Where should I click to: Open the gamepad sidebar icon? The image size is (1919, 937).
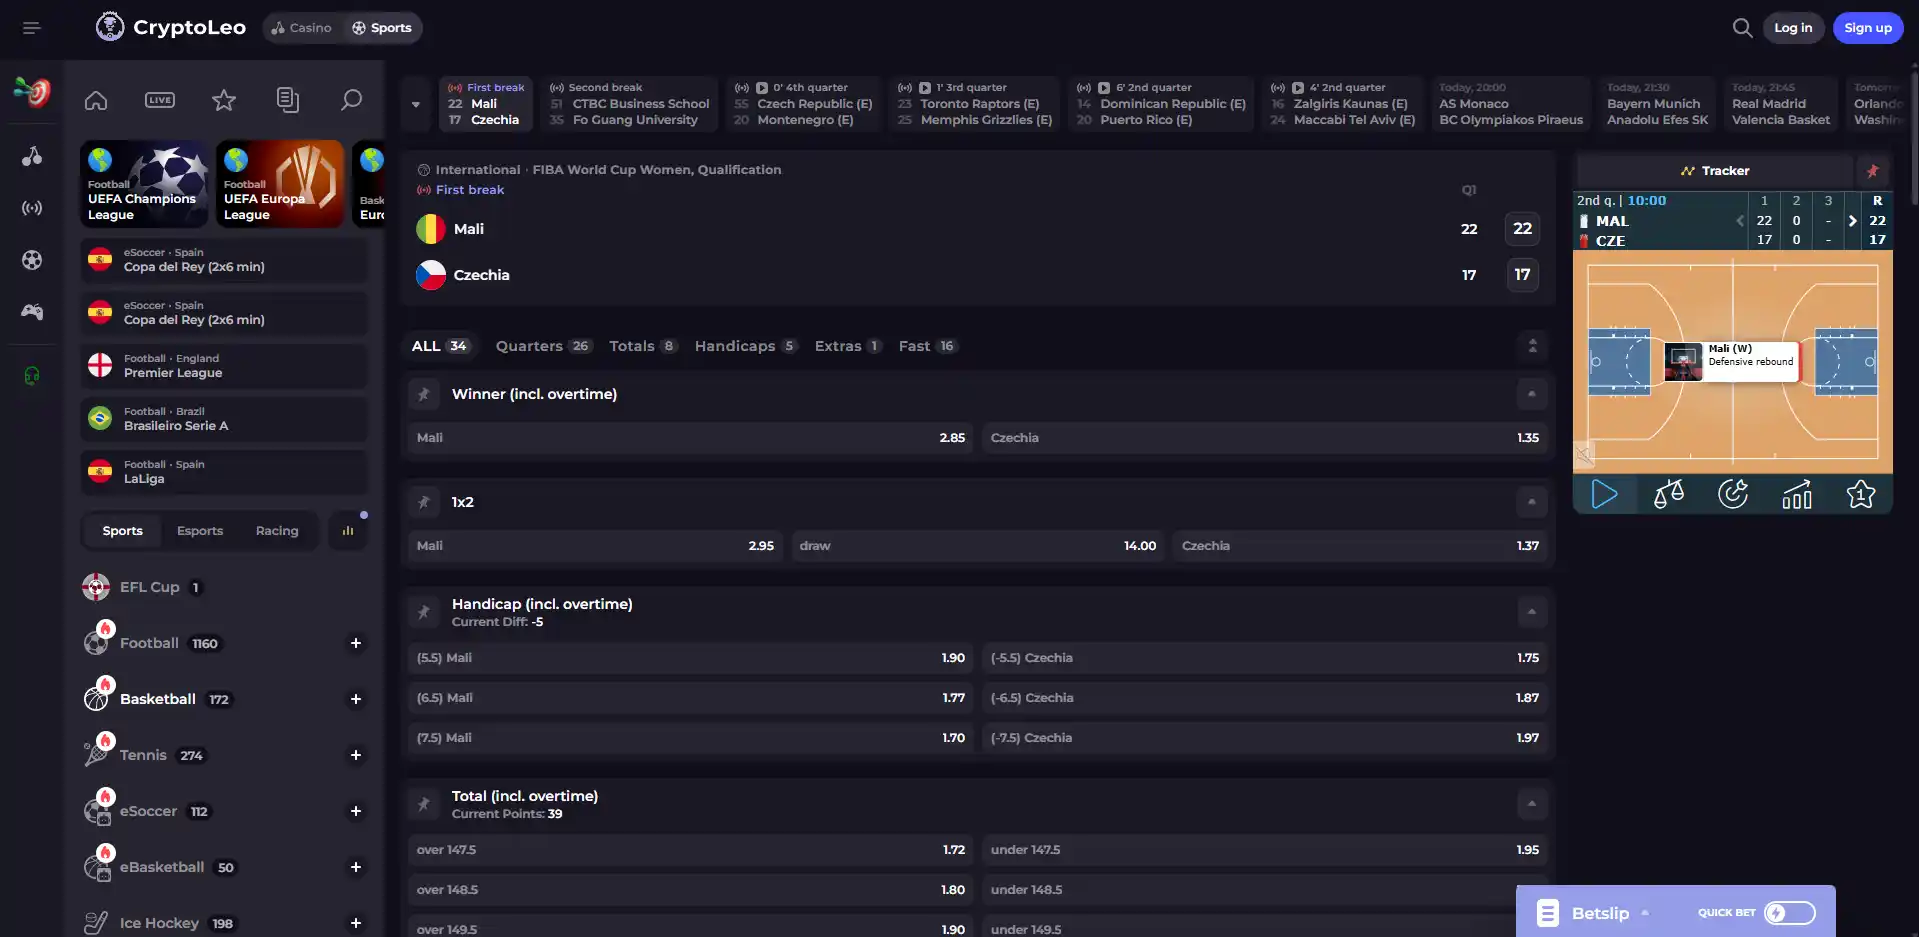(x=32, y=312)
